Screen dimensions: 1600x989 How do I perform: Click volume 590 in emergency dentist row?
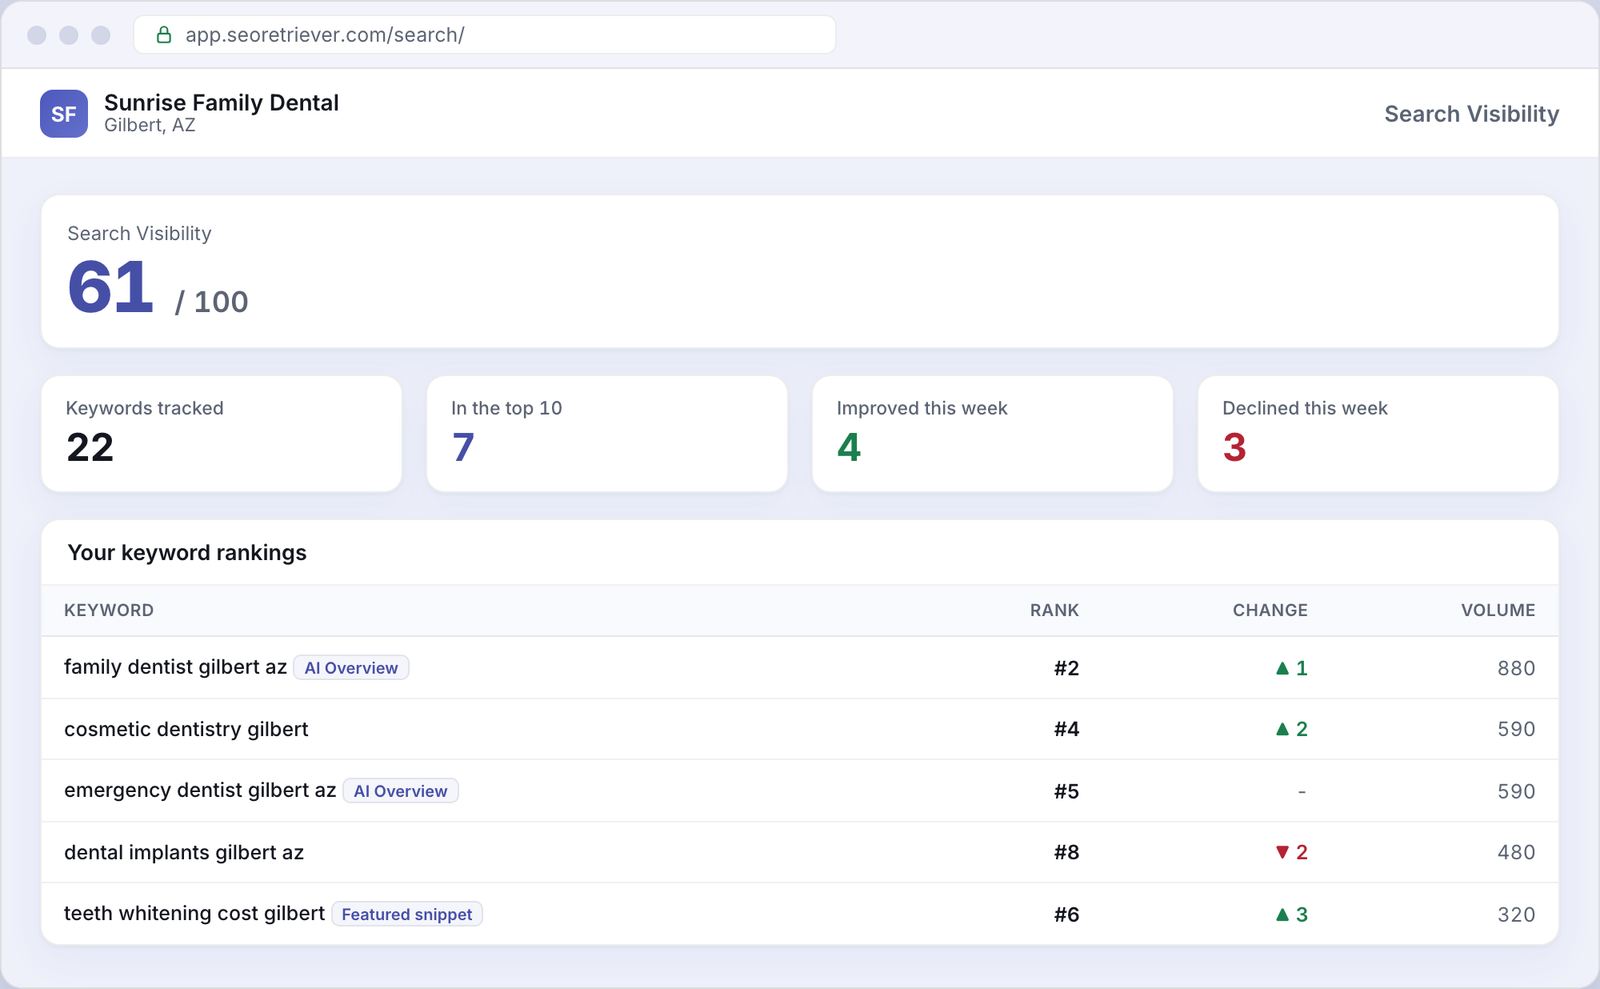coord(1516,791)
